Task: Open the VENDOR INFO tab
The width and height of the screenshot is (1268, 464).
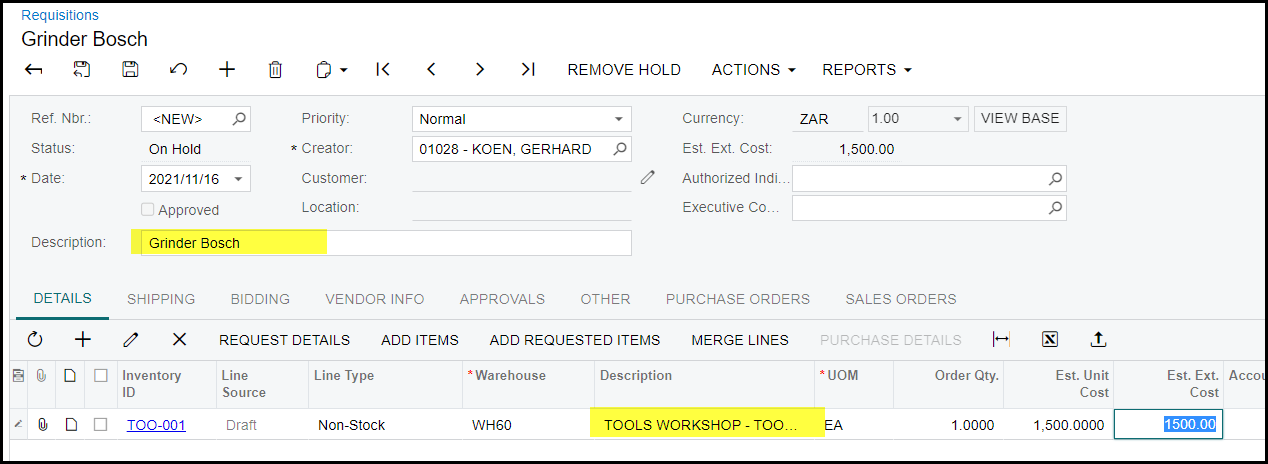Action: (374, 299)
